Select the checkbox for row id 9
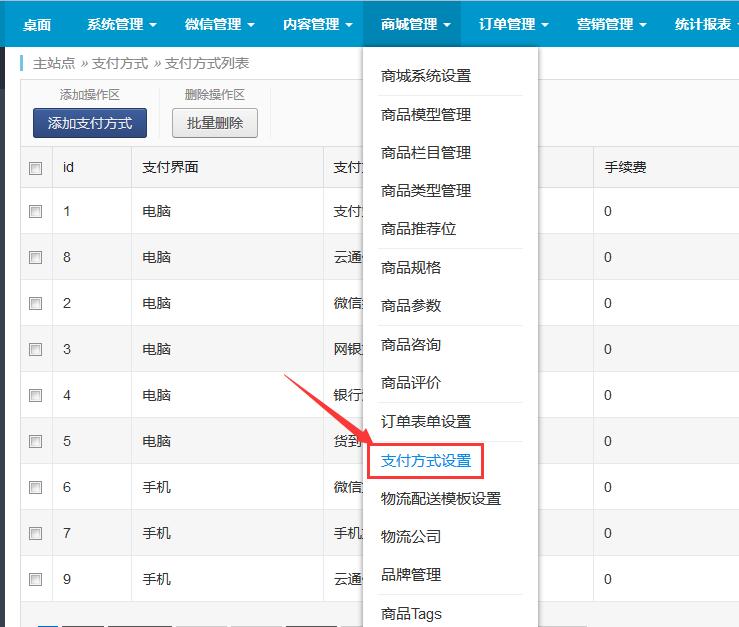The width and height of the screenshot is (739, 627). click(36, 580)
